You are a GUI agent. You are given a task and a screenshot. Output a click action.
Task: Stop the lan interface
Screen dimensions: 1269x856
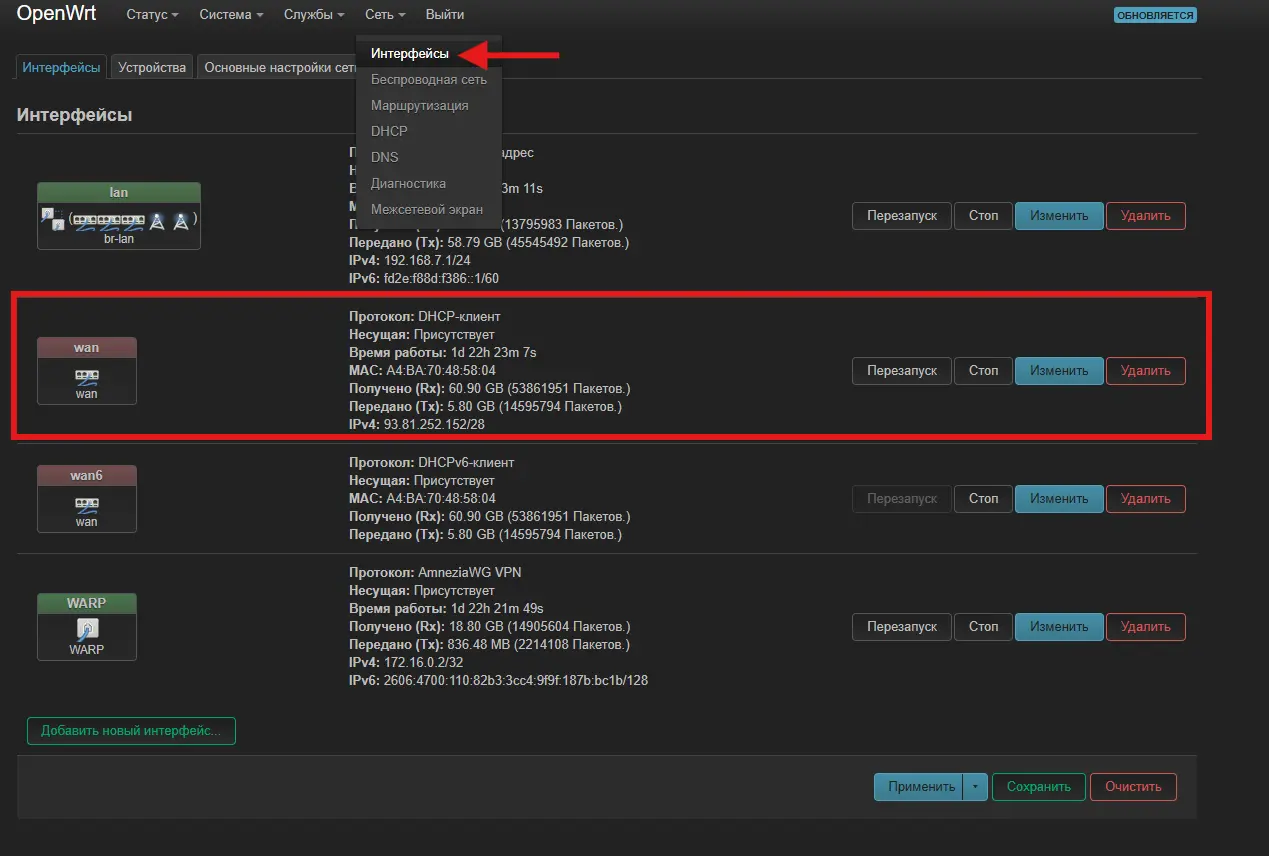click(983, 216)
